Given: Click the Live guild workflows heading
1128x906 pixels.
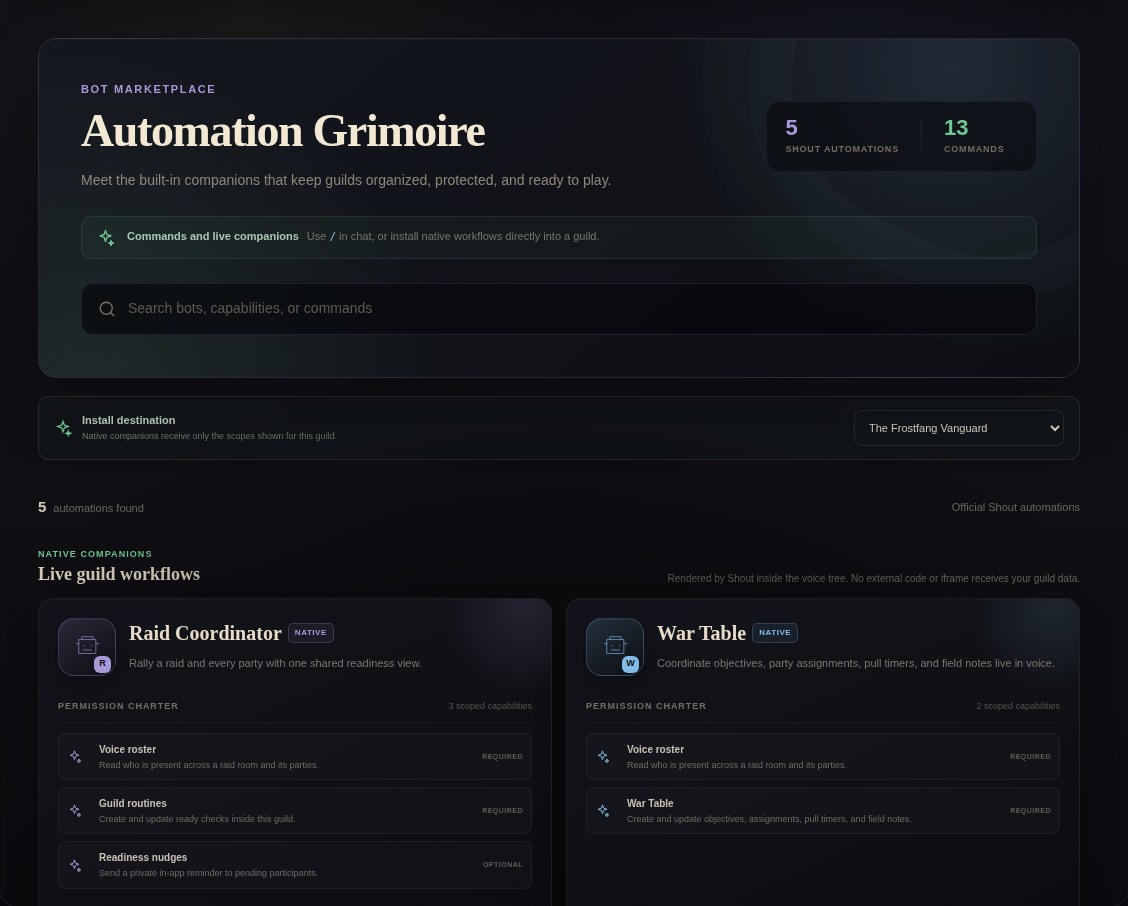Looking at the screenshot, I should tap(119, 574).
